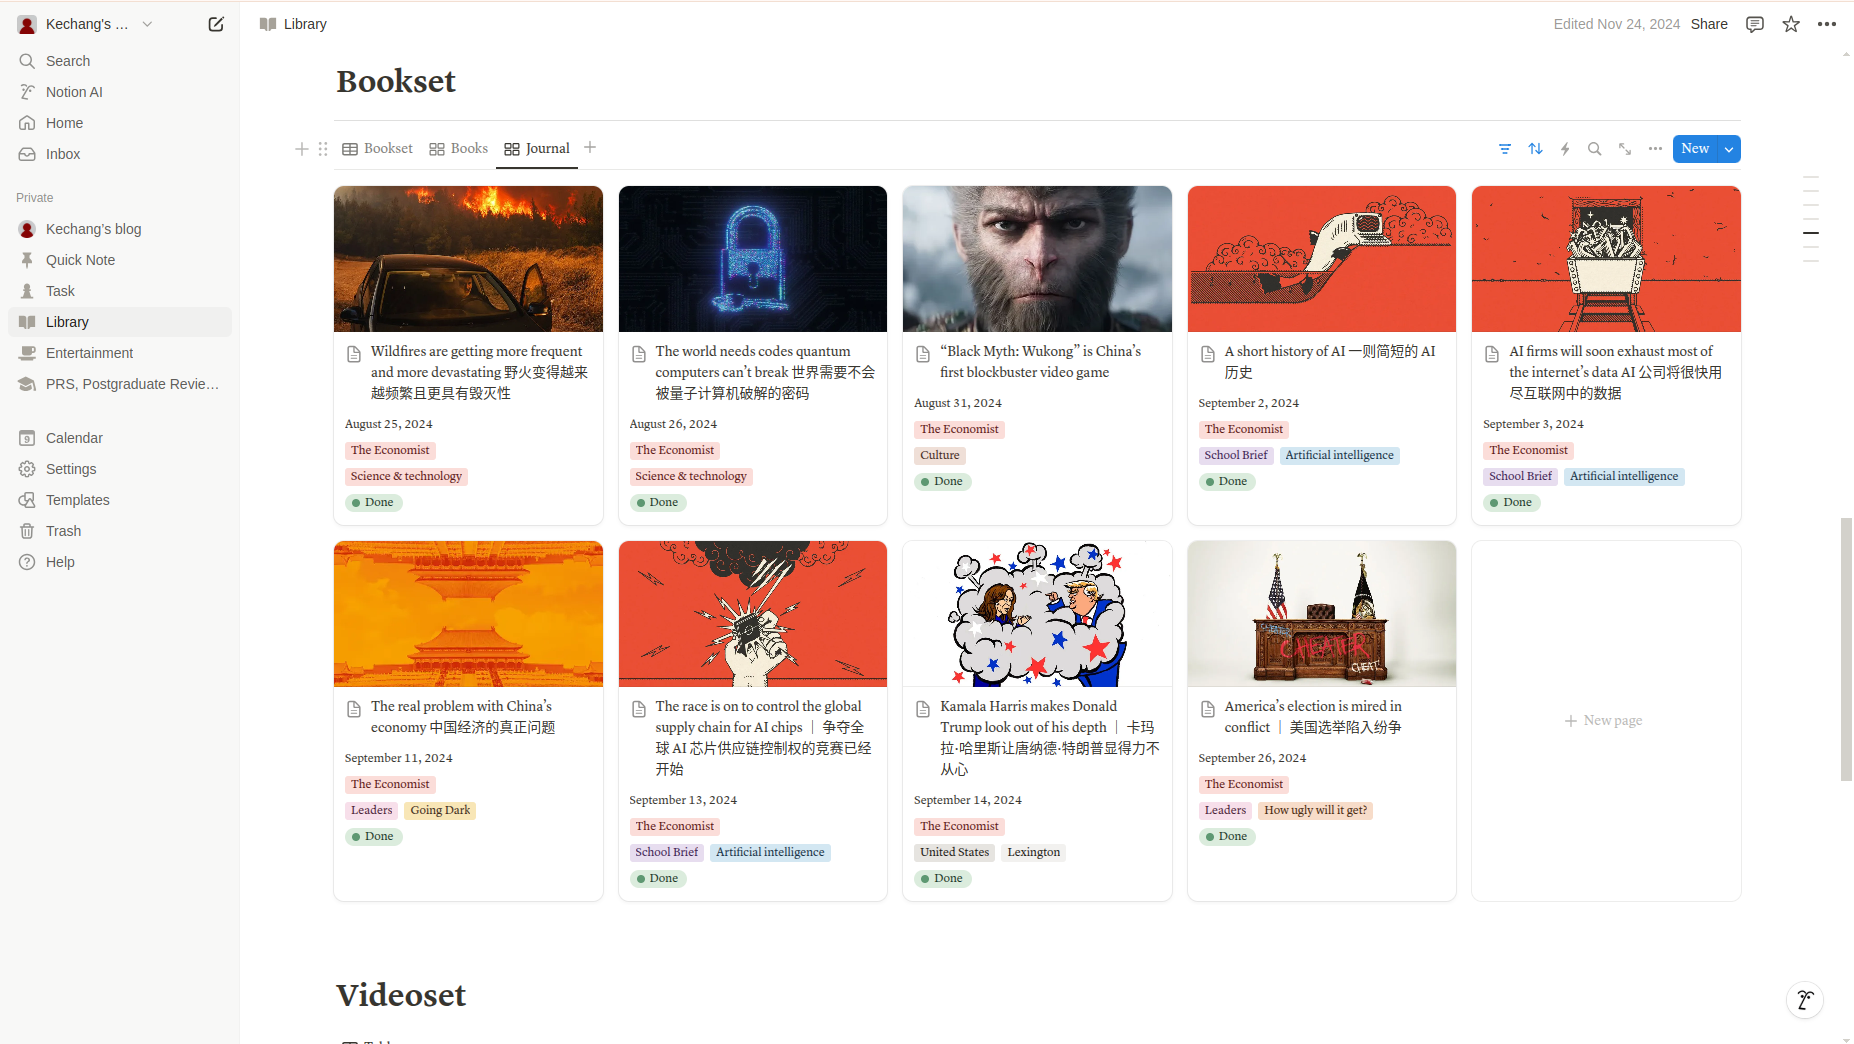Add a new view with the plus icon
This screenshot has height=1044, width=1854.
point(590,148)
